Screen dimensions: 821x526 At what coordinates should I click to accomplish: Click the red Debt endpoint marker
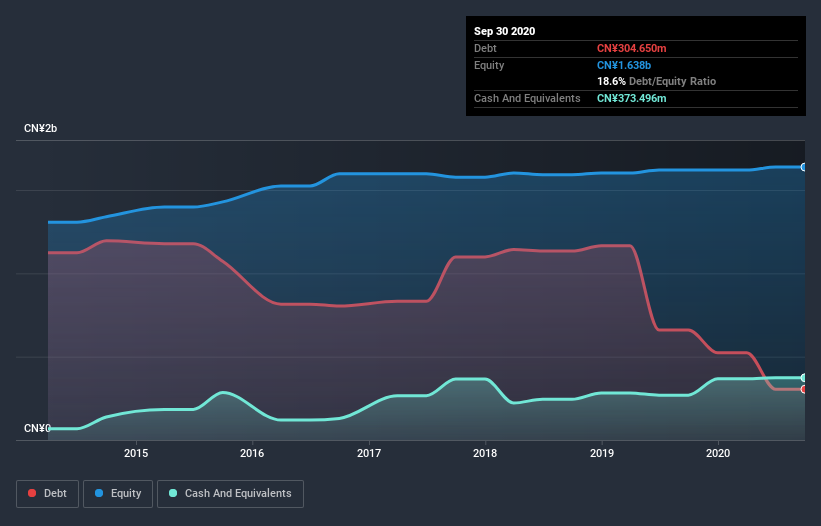click(x=804, y=389)
